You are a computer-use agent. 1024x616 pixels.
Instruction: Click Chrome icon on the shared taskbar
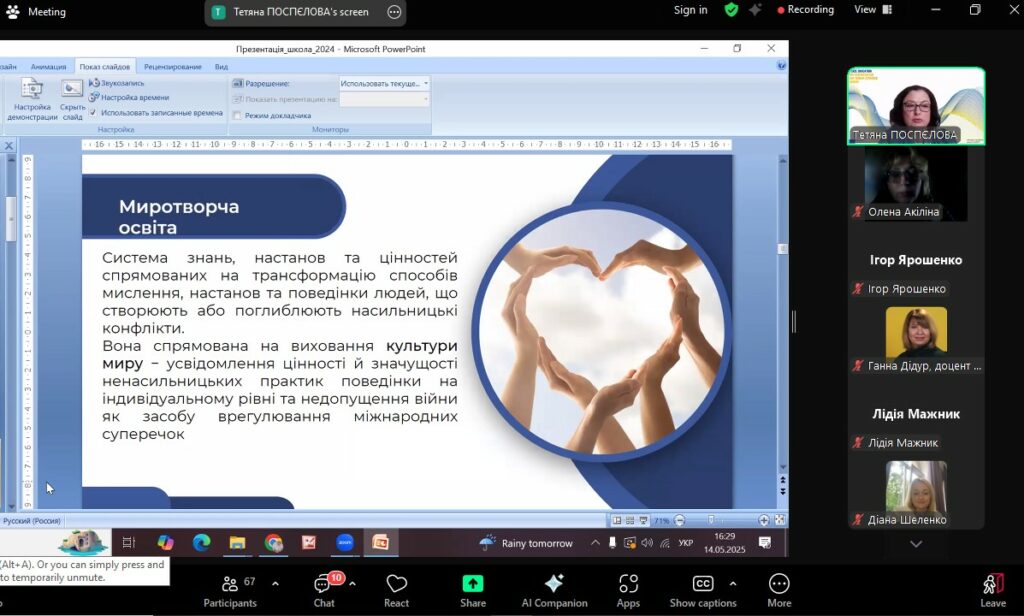pos(274,542)
